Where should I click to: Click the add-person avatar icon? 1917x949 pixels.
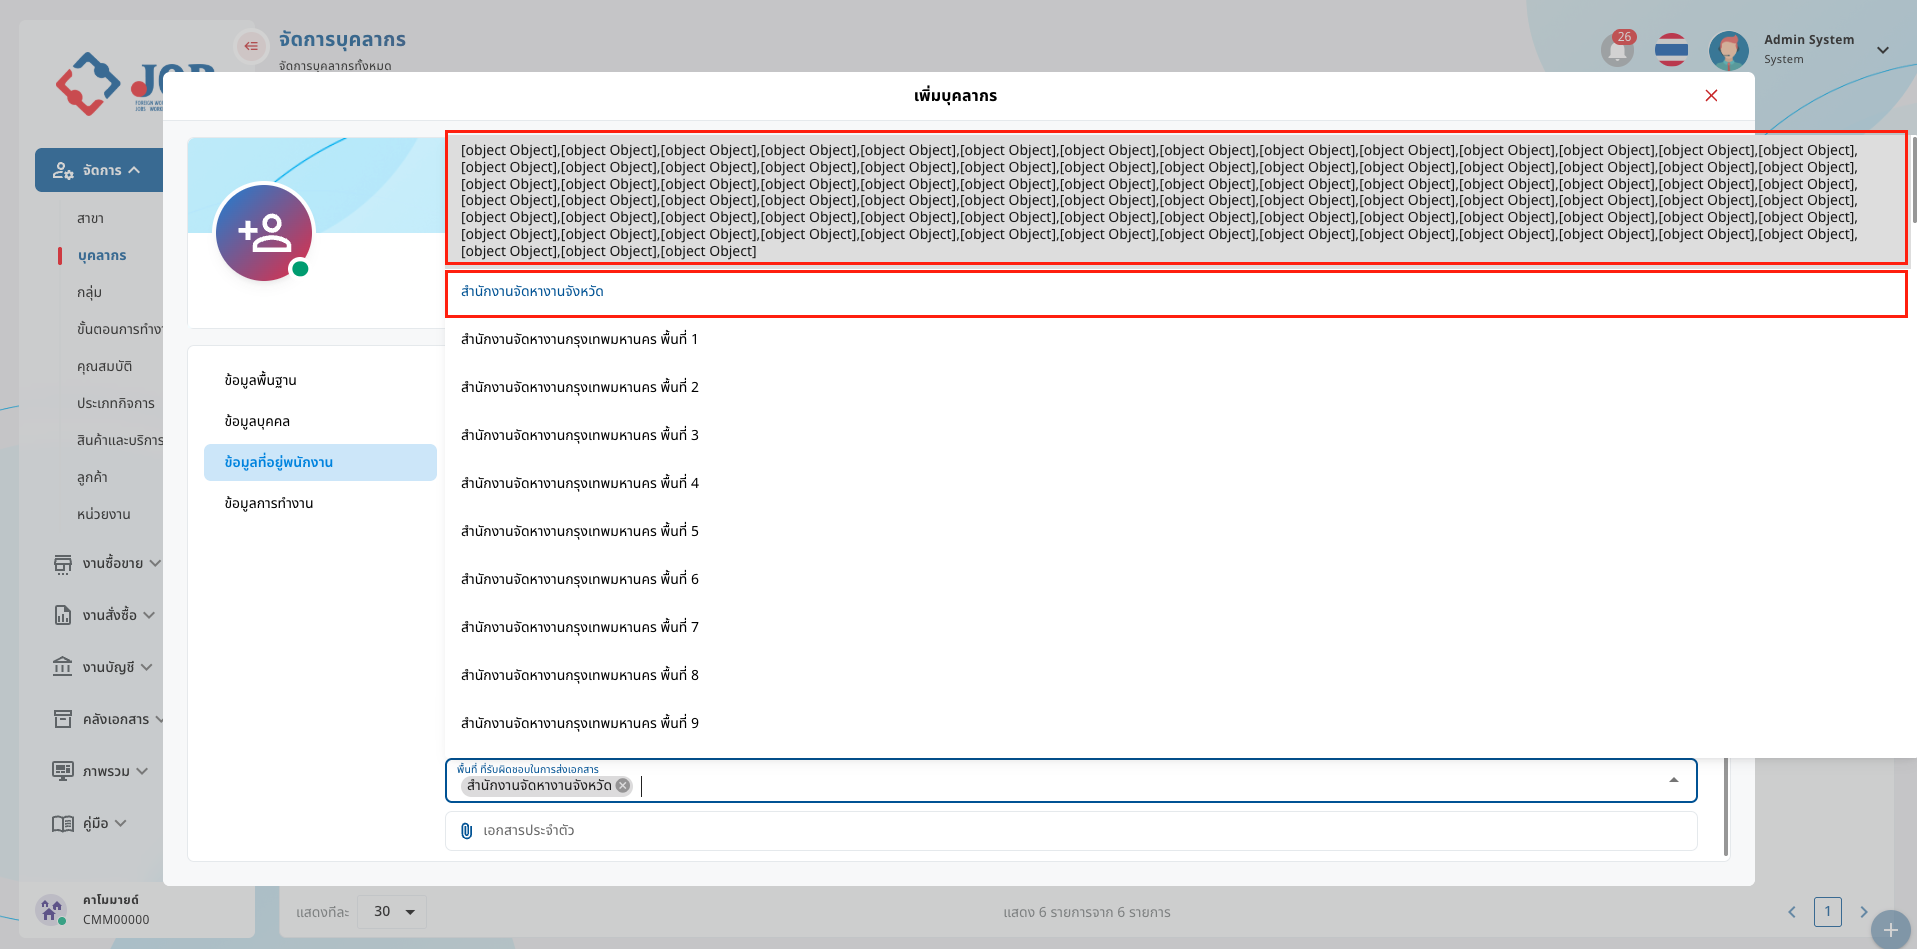pos(264,233)
